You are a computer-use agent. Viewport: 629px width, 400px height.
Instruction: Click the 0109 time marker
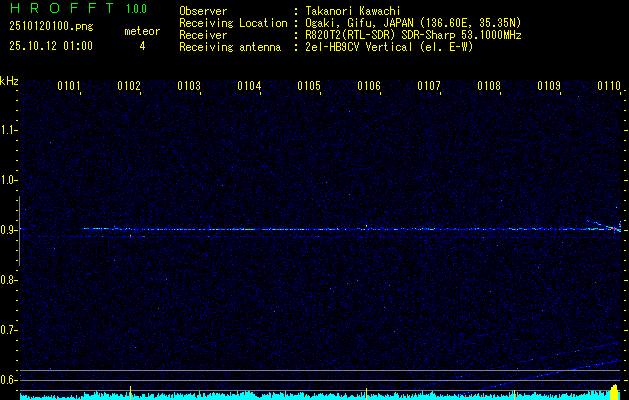pos(549,86)
